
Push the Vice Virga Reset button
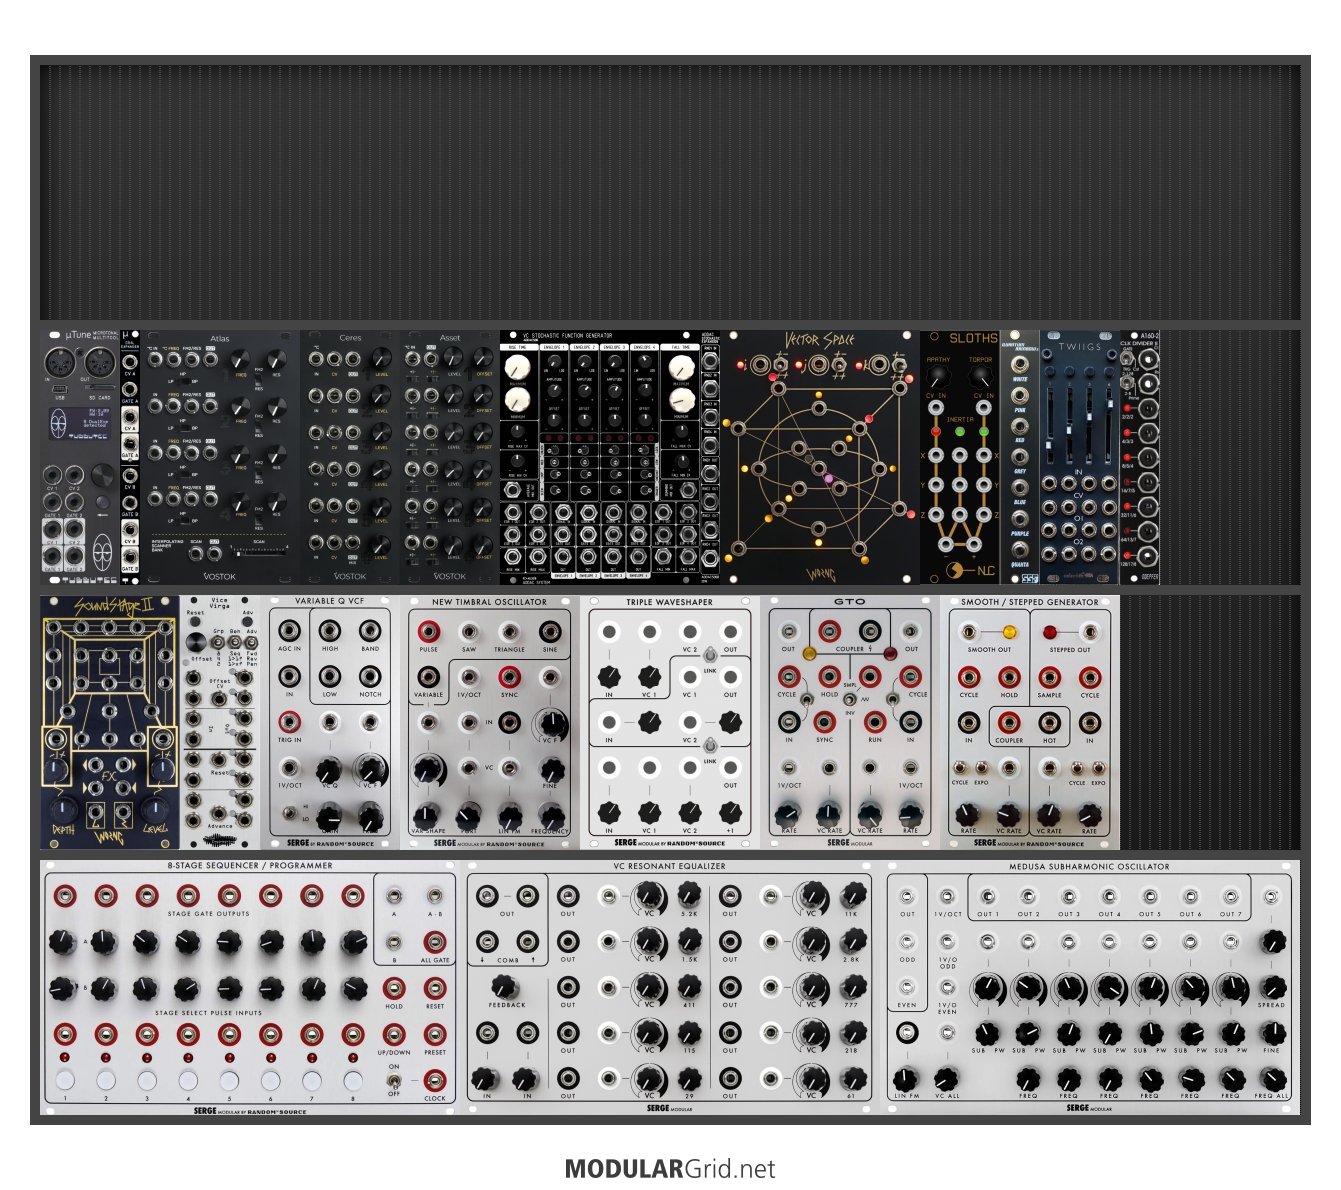click(195, 622)
